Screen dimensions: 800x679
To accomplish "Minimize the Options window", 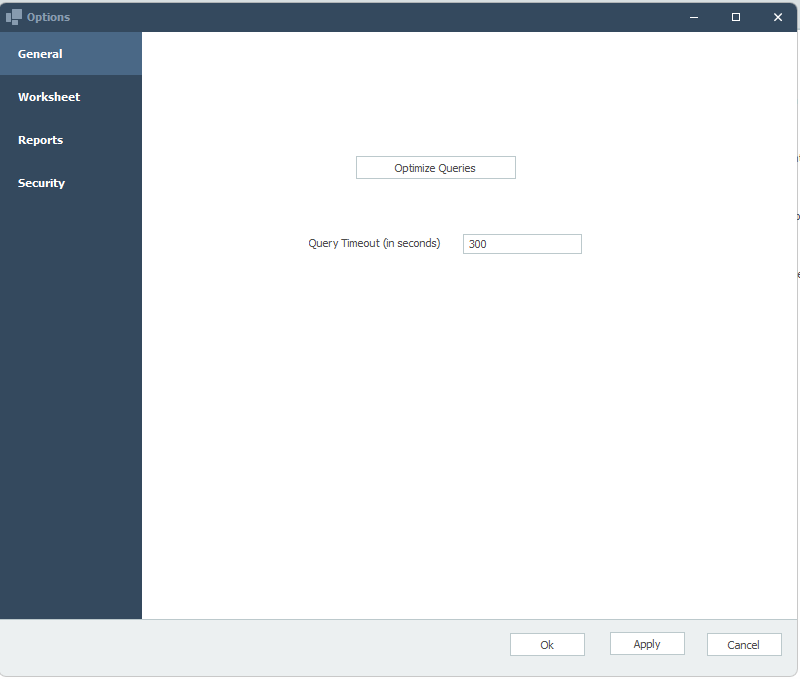I will pos(694,17).
